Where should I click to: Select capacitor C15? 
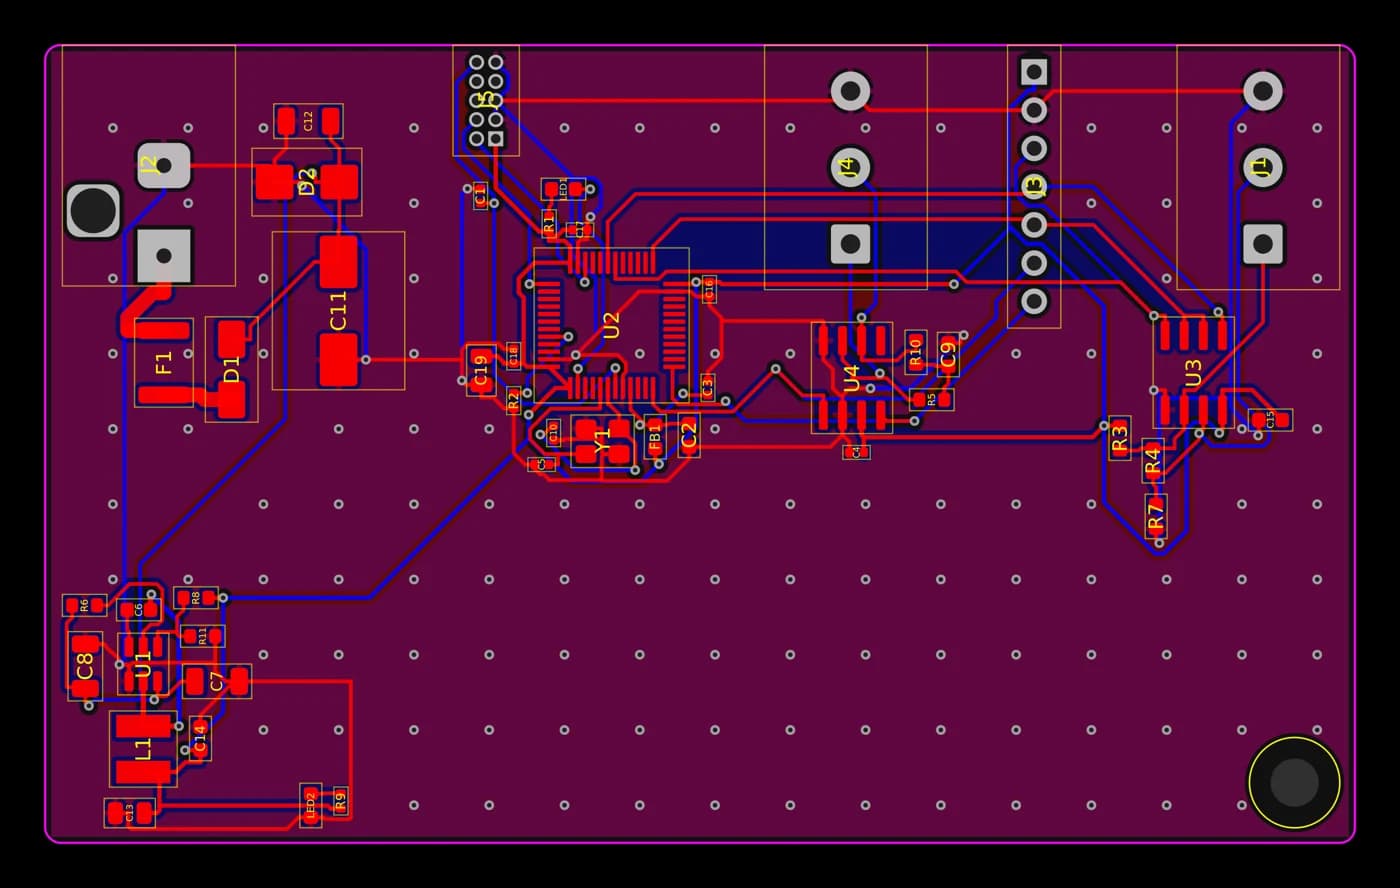point(1270,420)
